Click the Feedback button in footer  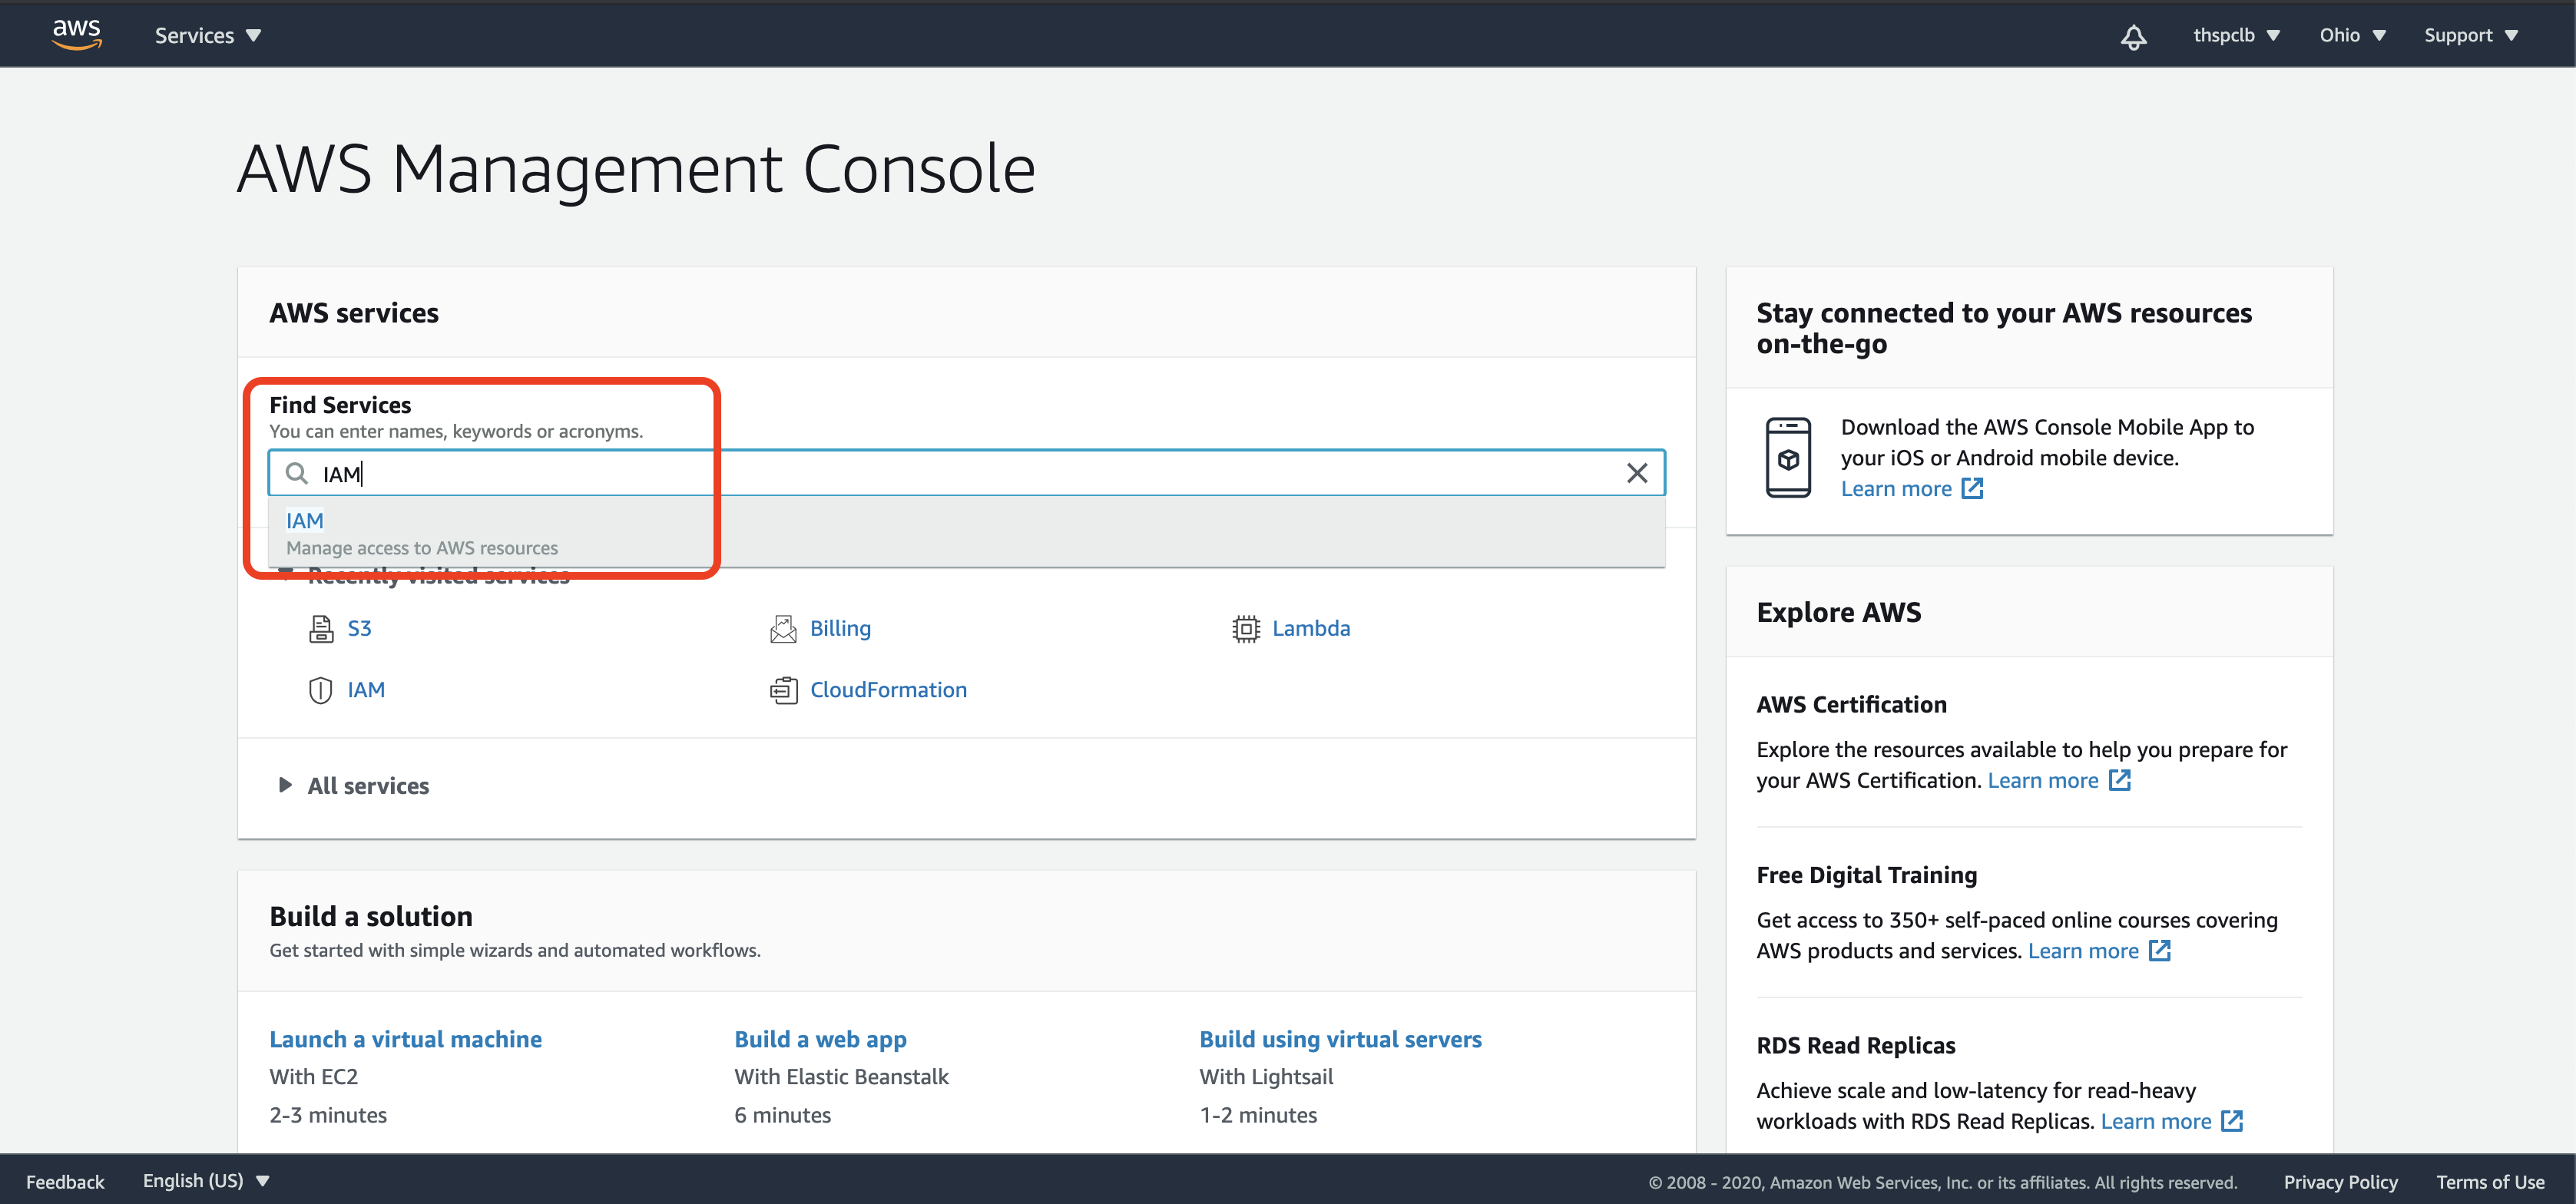point(65,1182)
